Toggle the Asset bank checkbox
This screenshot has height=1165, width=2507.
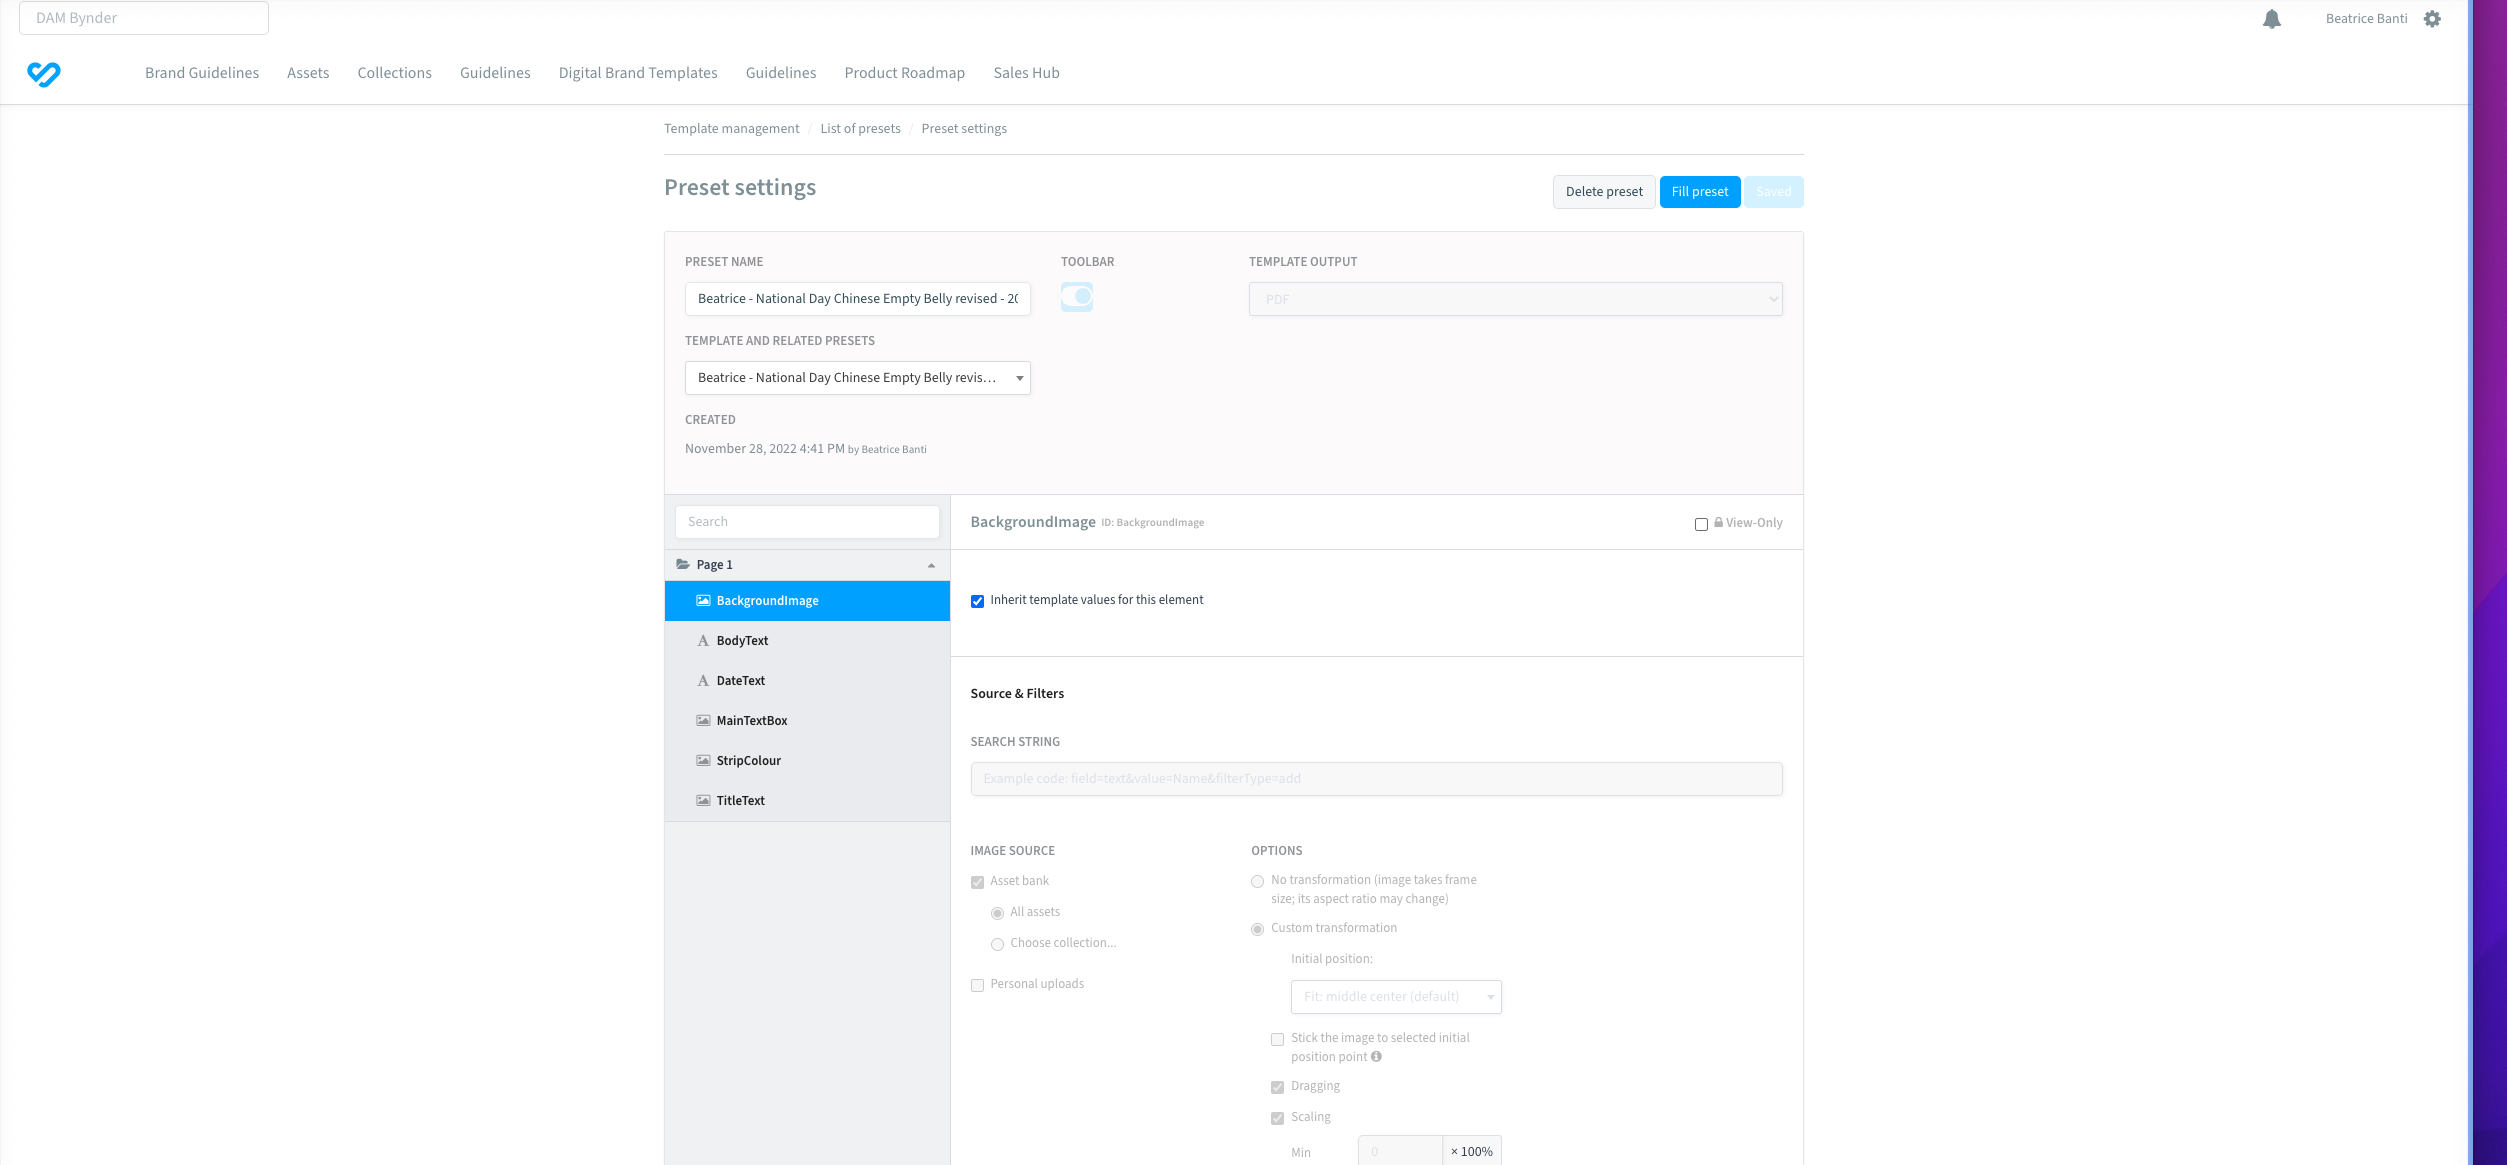977,882
